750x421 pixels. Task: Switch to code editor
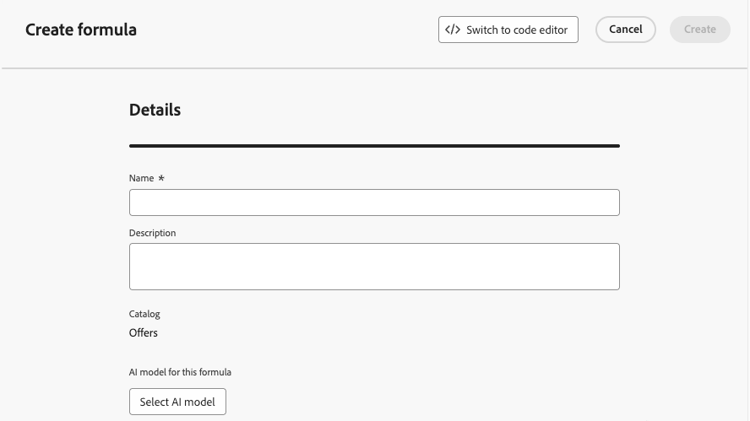point(508,30)
